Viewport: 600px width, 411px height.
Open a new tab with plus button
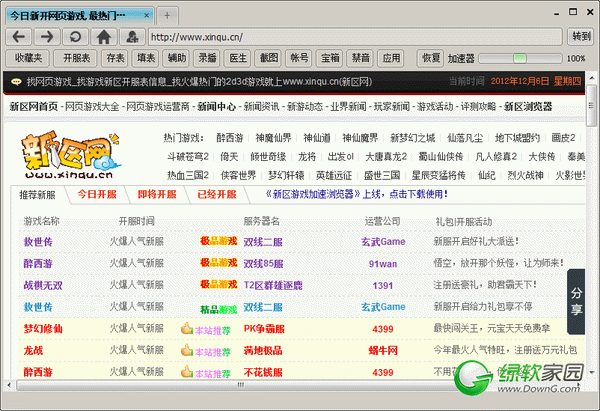pyautogui.click(x=167, y=15)
